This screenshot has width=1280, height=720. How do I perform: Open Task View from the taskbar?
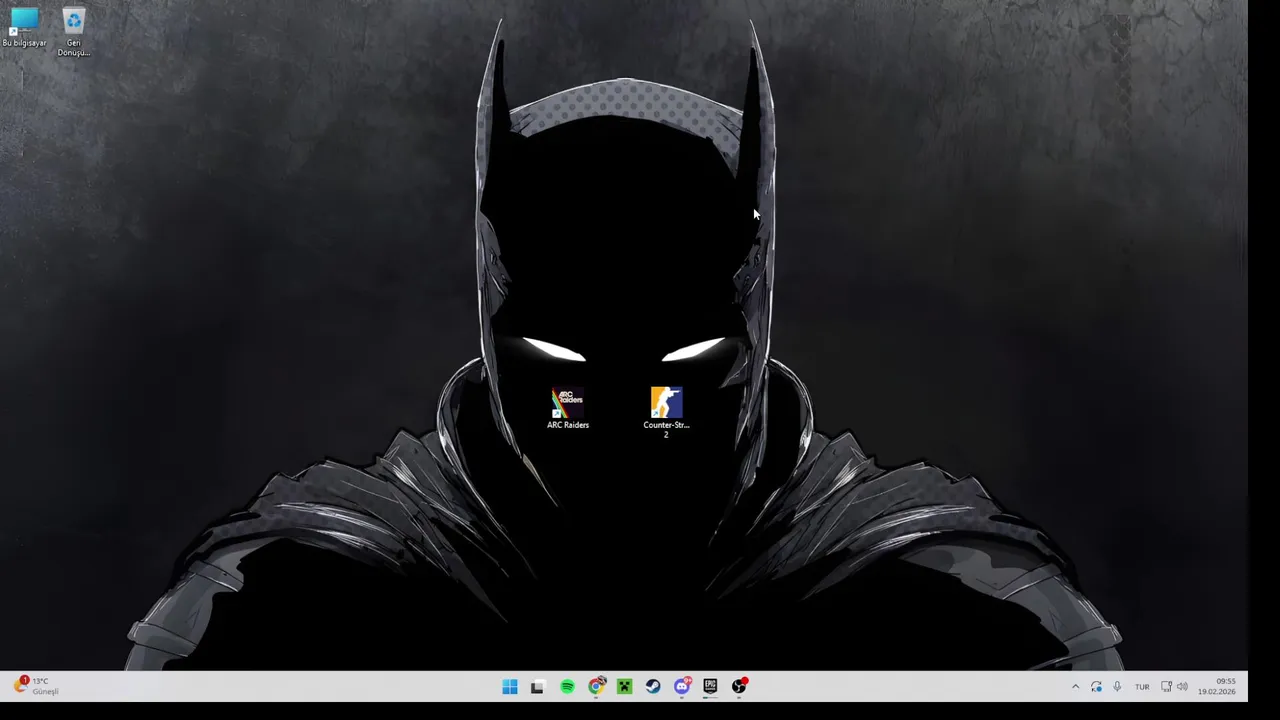click(x=538, y=686)
